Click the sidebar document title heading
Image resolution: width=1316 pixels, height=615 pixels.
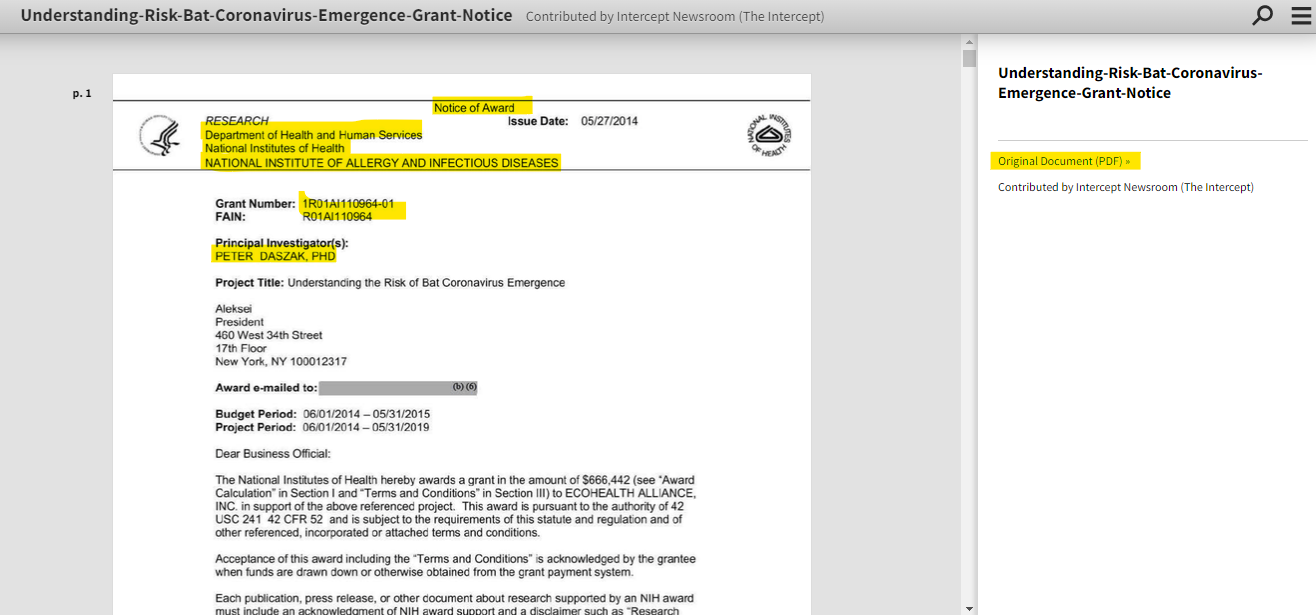coord(1130,83)
